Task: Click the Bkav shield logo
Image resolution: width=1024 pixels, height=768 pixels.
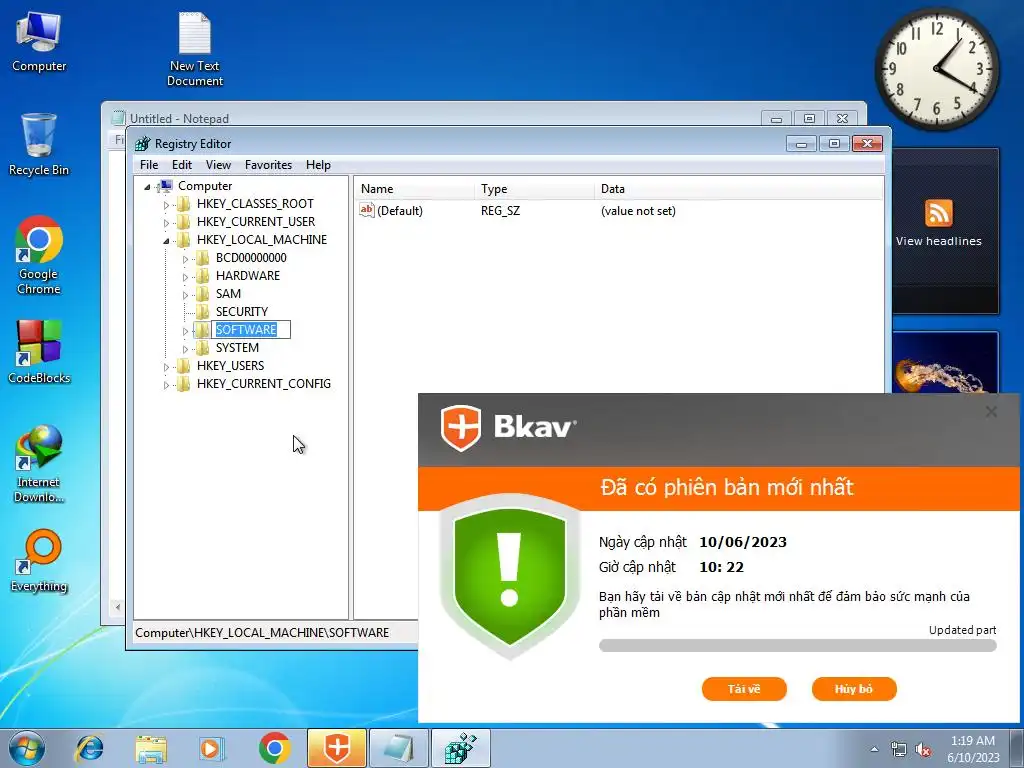Action: pyautogui.click(x=461, y=428)
